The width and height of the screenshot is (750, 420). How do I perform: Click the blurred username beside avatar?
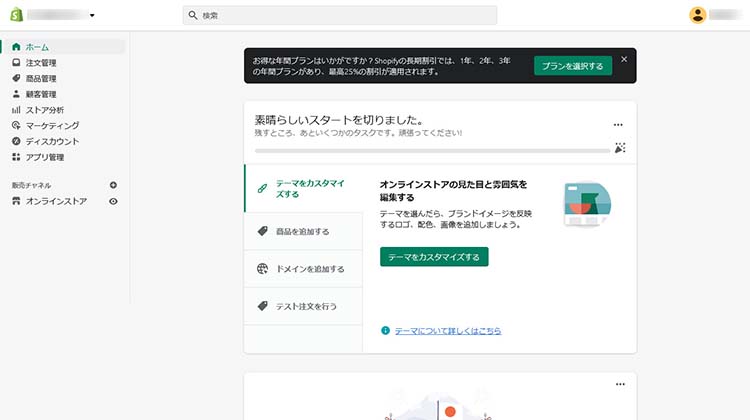pos(725,15)
